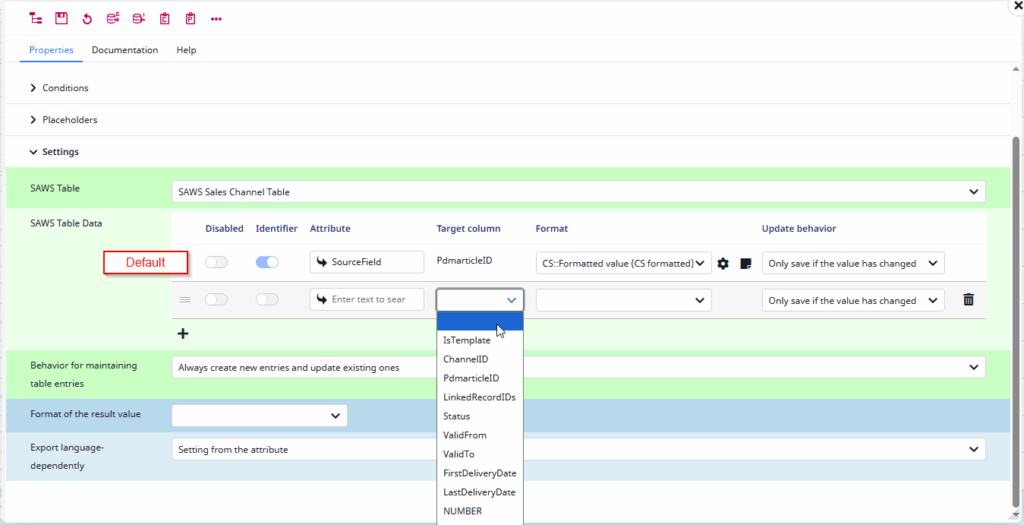This screenshot has height=525, width=1024.
Task: Switch to the Help tab
Action: (x=186, y=50)
